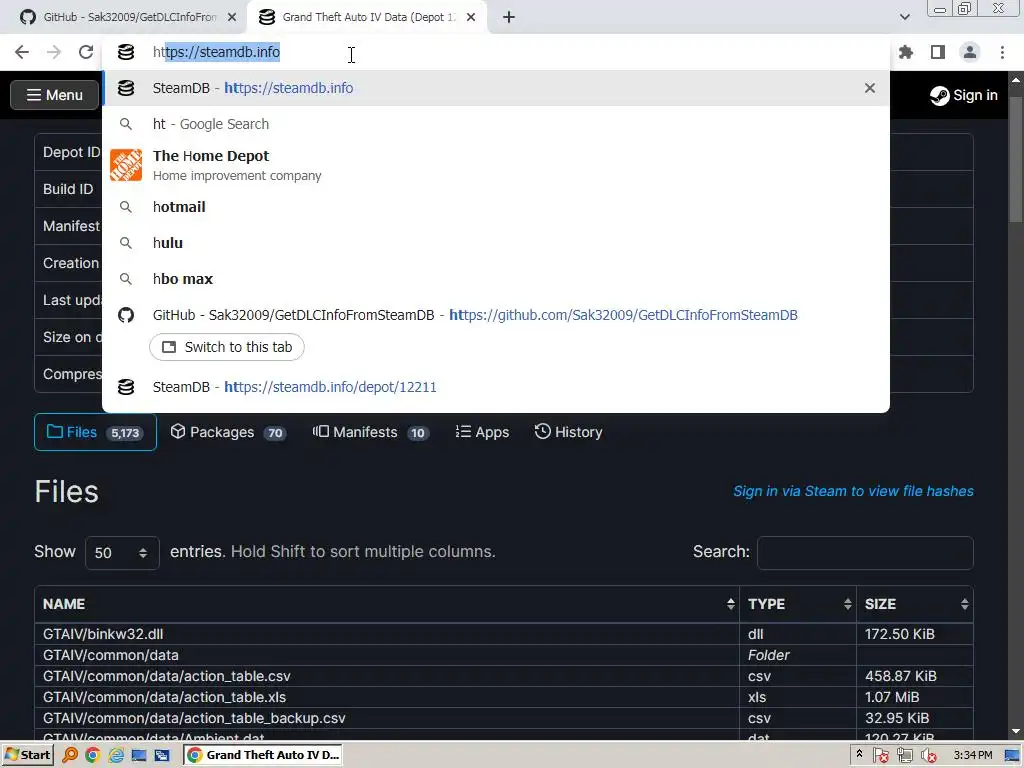Click the action center flag tray icon

pyautogui.click(x=880, y=756)
